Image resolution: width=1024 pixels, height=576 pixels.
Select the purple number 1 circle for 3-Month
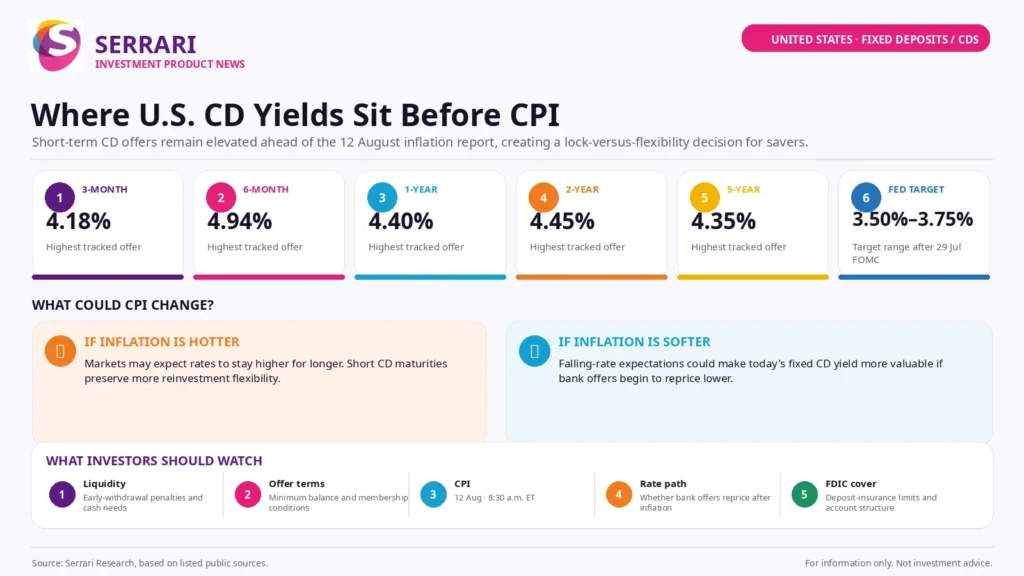[x=59, y=197]
